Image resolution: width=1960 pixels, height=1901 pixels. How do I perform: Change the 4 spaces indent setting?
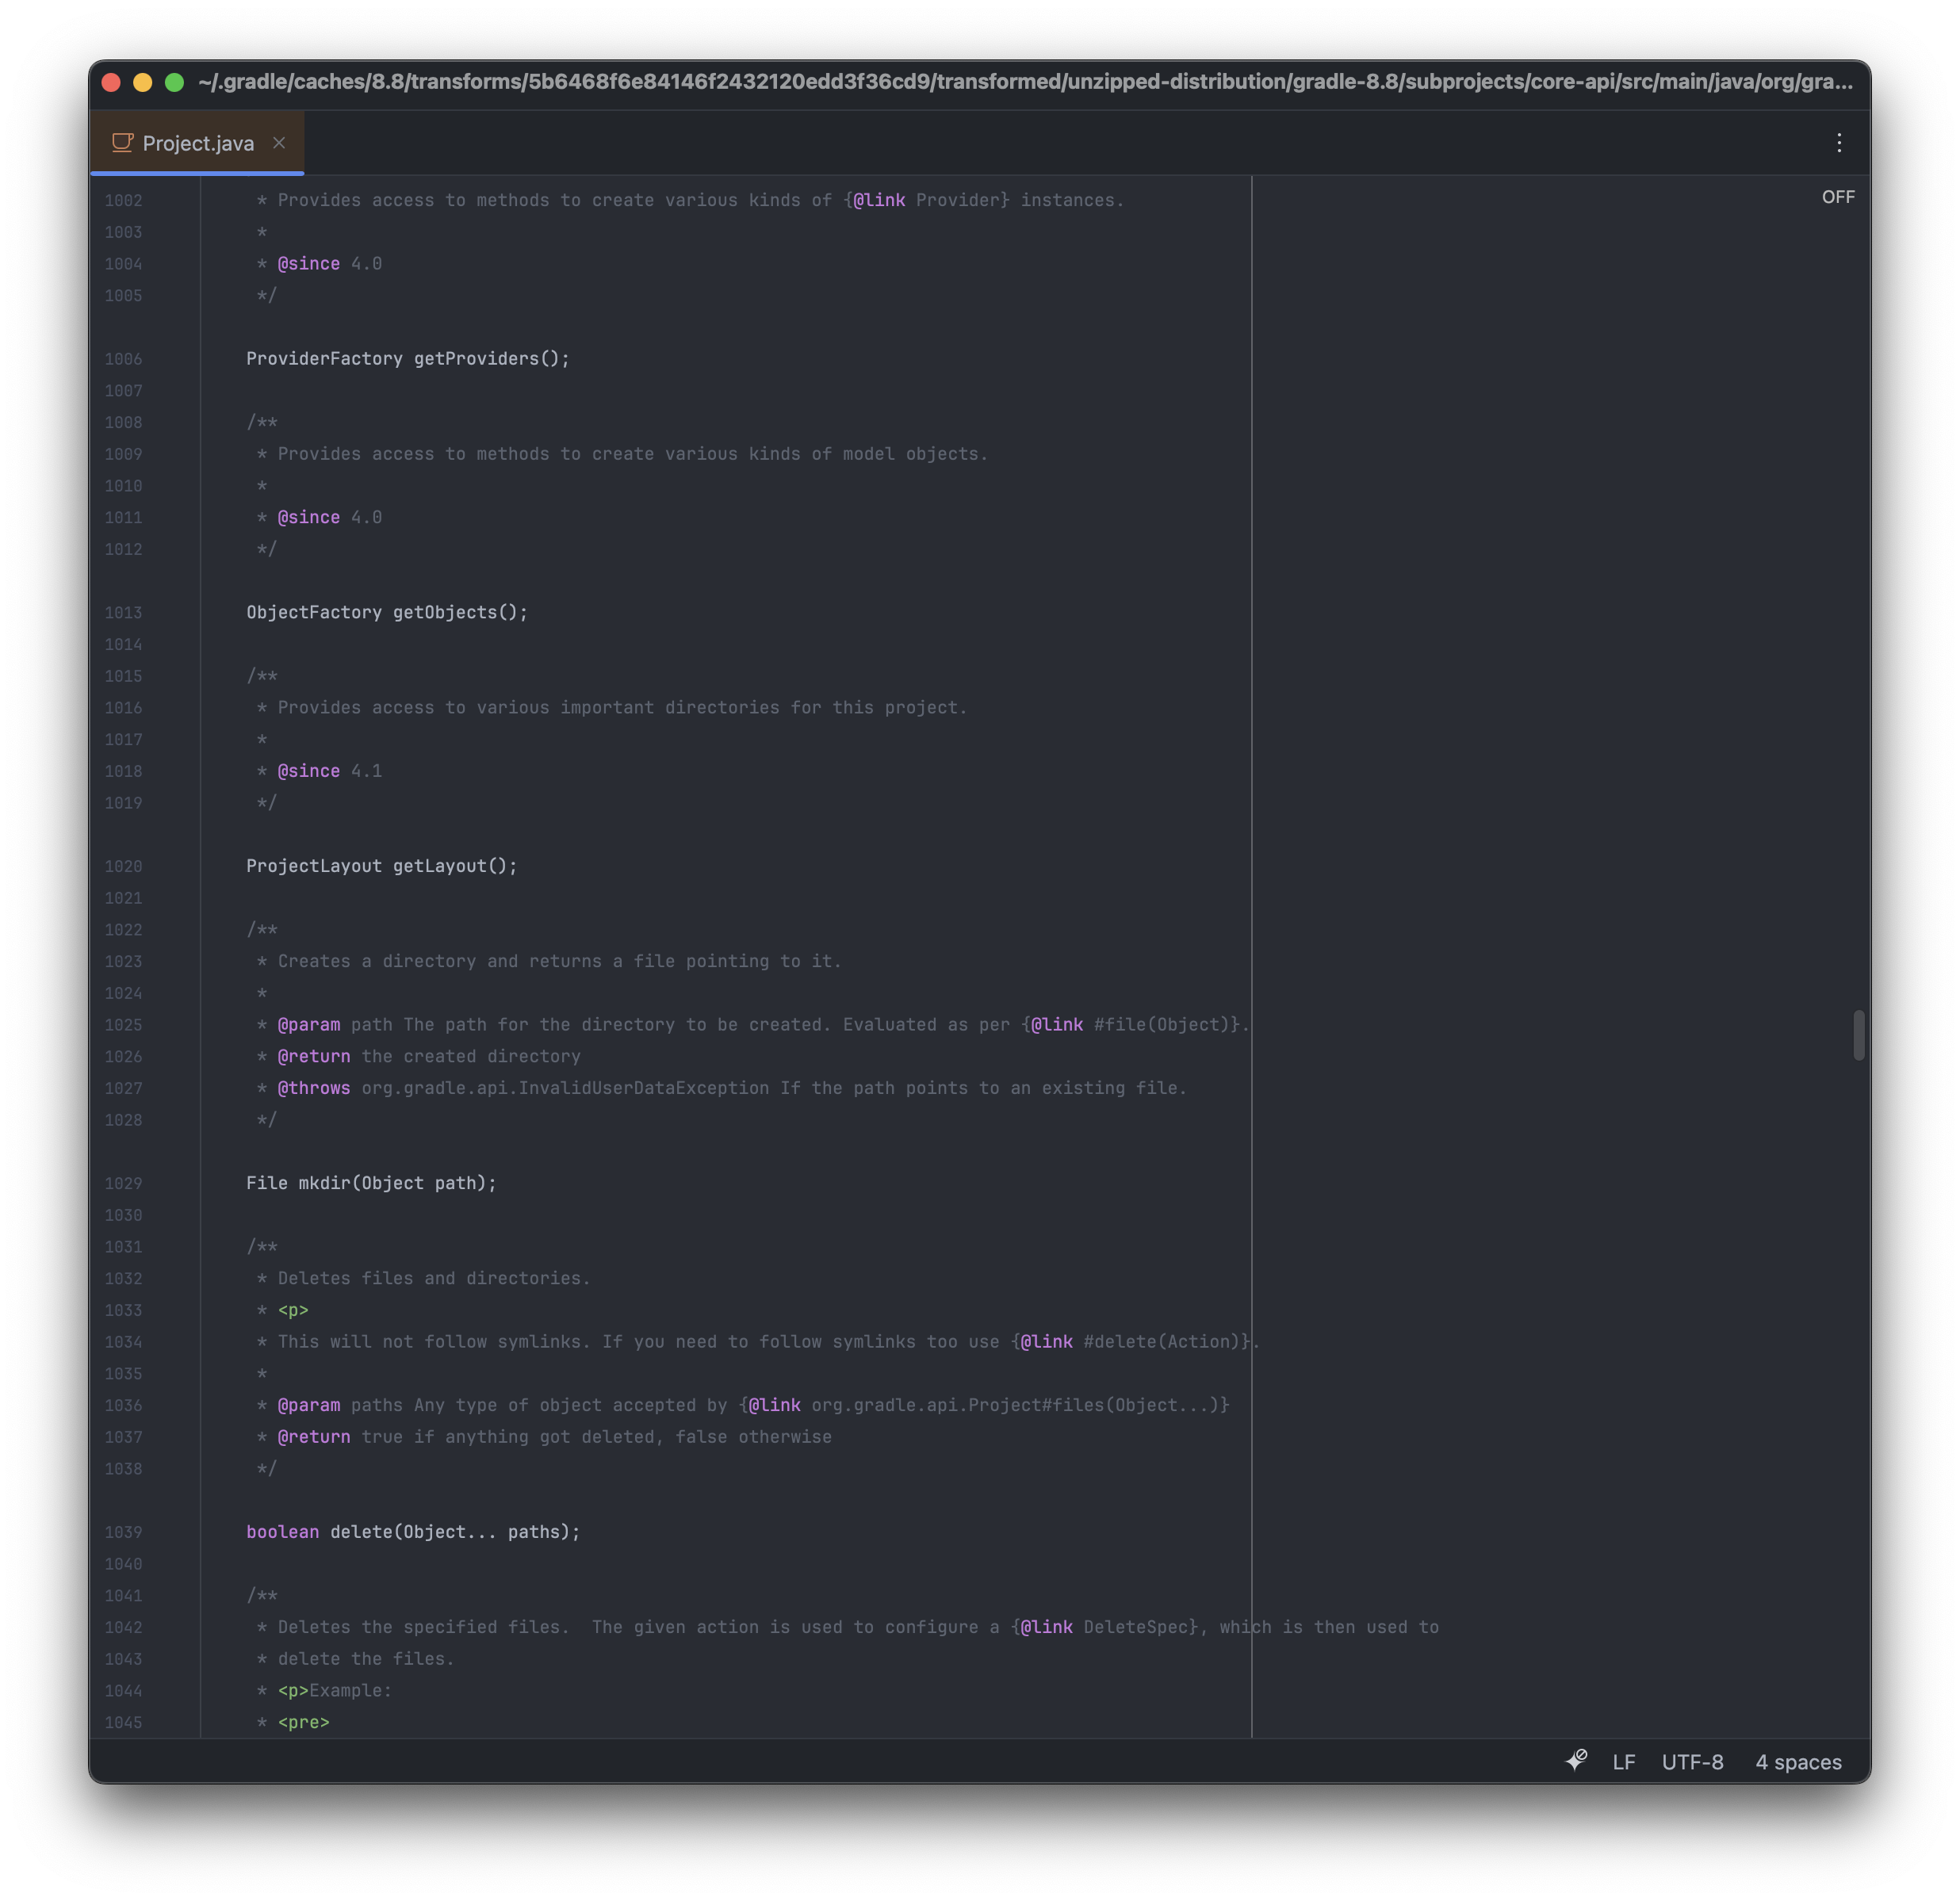1798,1762
